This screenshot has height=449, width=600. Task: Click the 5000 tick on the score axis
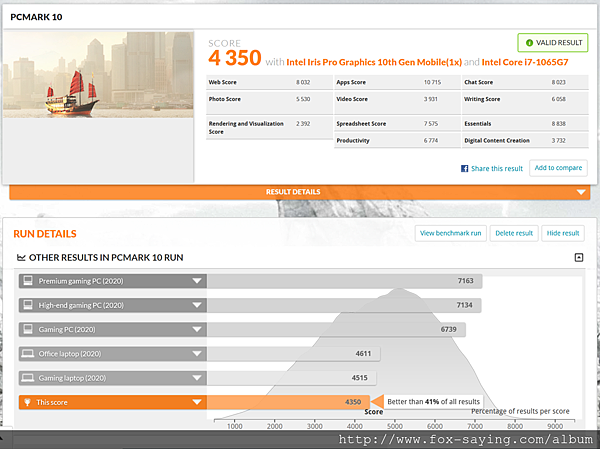tap(395, 426)
